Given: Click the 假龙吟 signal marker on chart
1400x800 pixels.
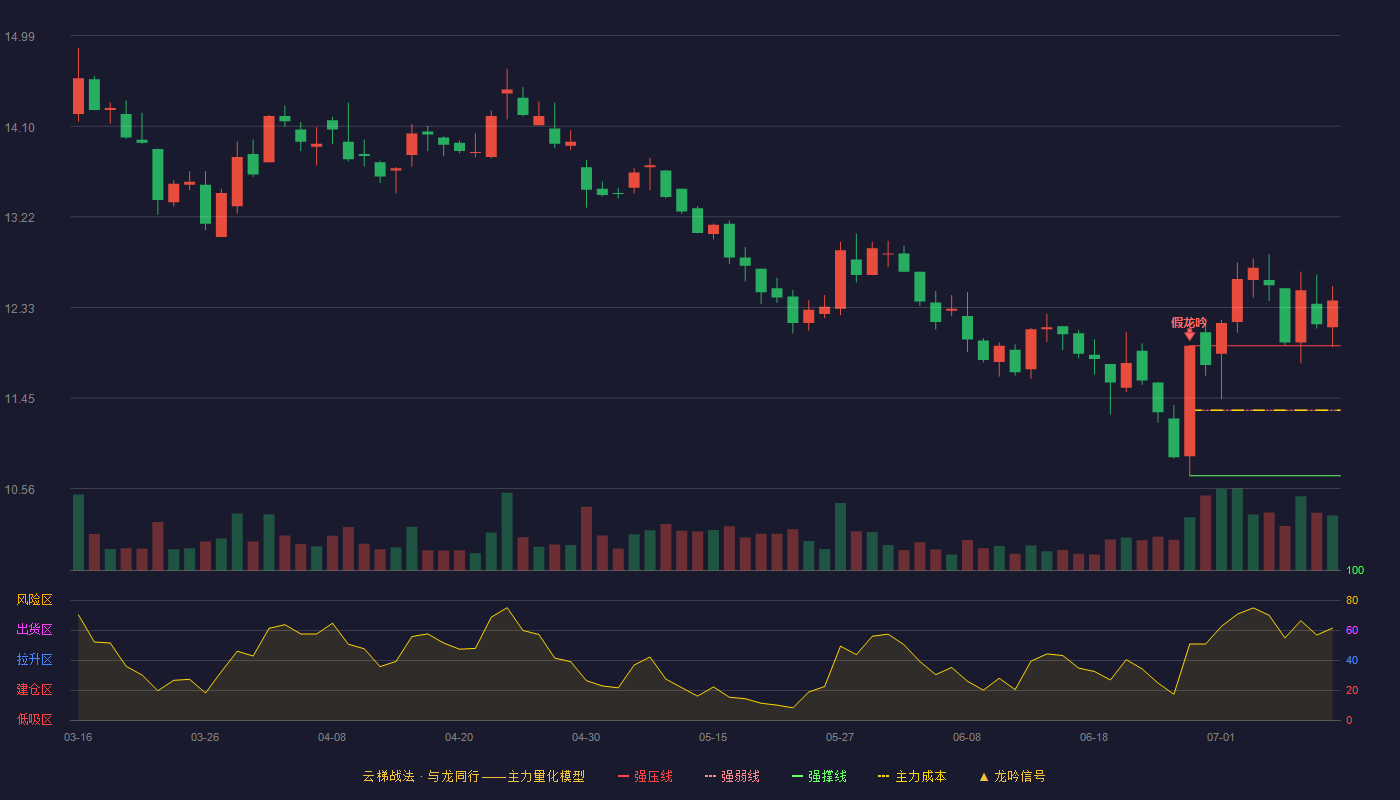Looking at the screenshot, I should pyautogui.click(x=1189, y=322).
